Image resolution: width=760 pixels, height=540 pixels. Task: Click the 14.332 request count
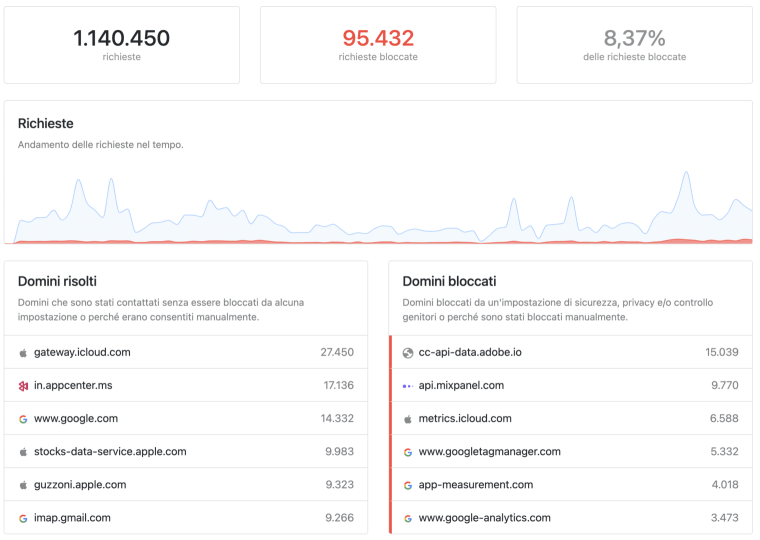(x=337, y=418)
